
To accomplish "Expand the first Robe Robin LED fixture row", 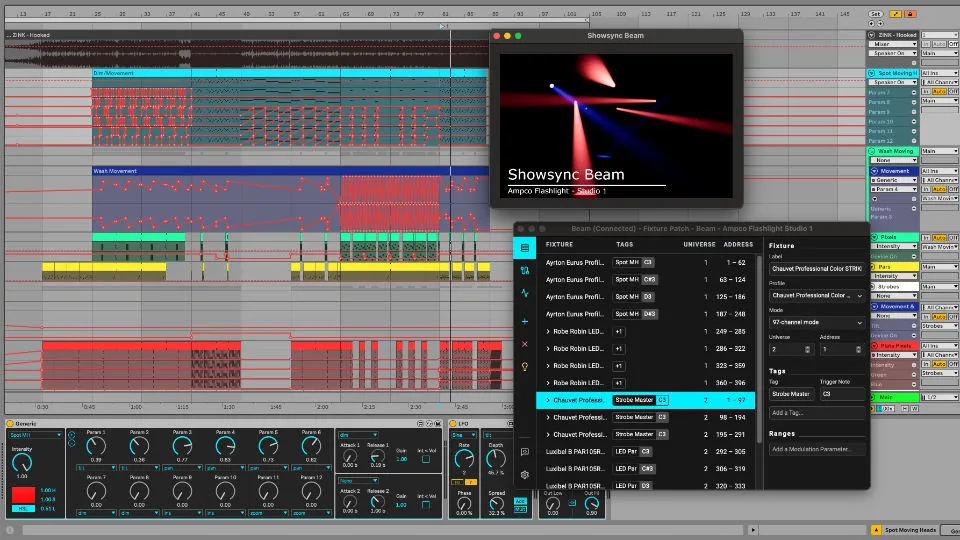I will [x=548, y=331].
